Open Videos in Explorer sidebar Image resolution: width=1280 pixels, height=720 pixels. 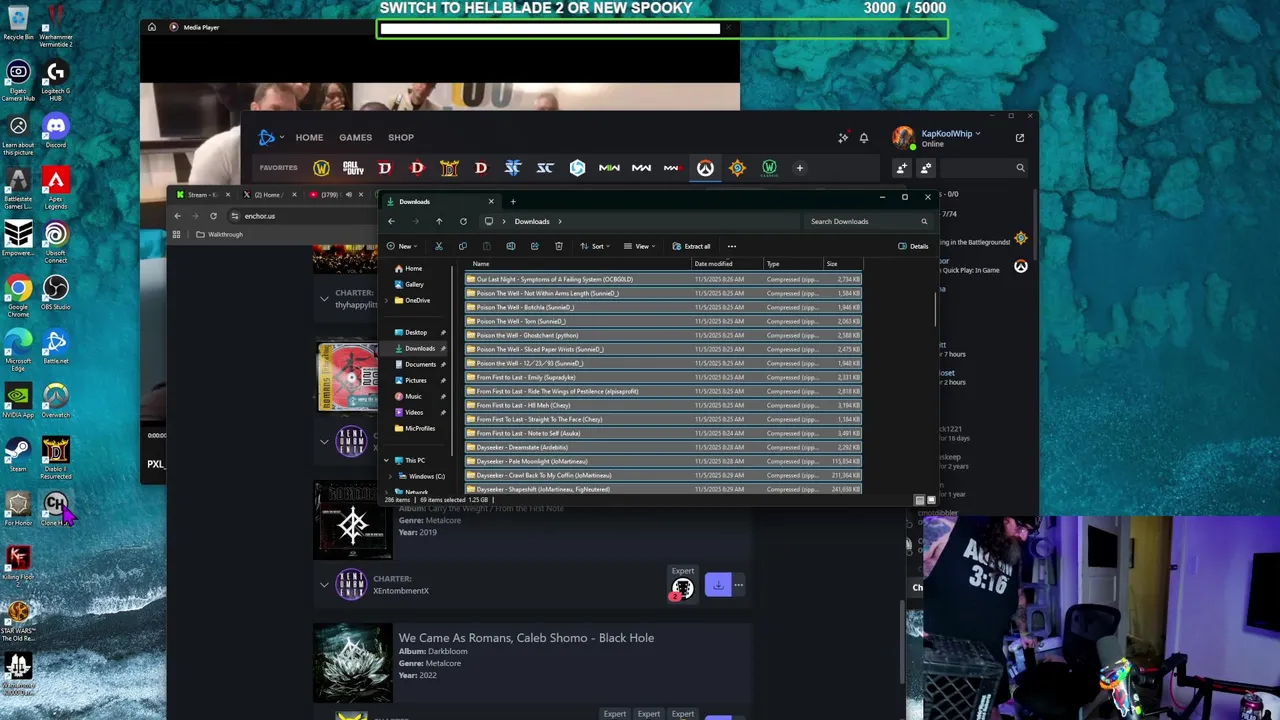click(x=409, y=412)
